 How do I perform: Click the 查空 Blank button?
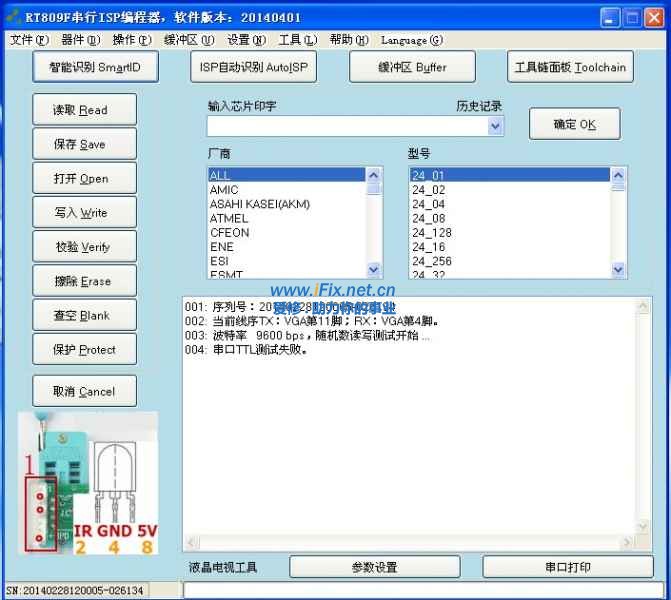(x=85, y=315)
